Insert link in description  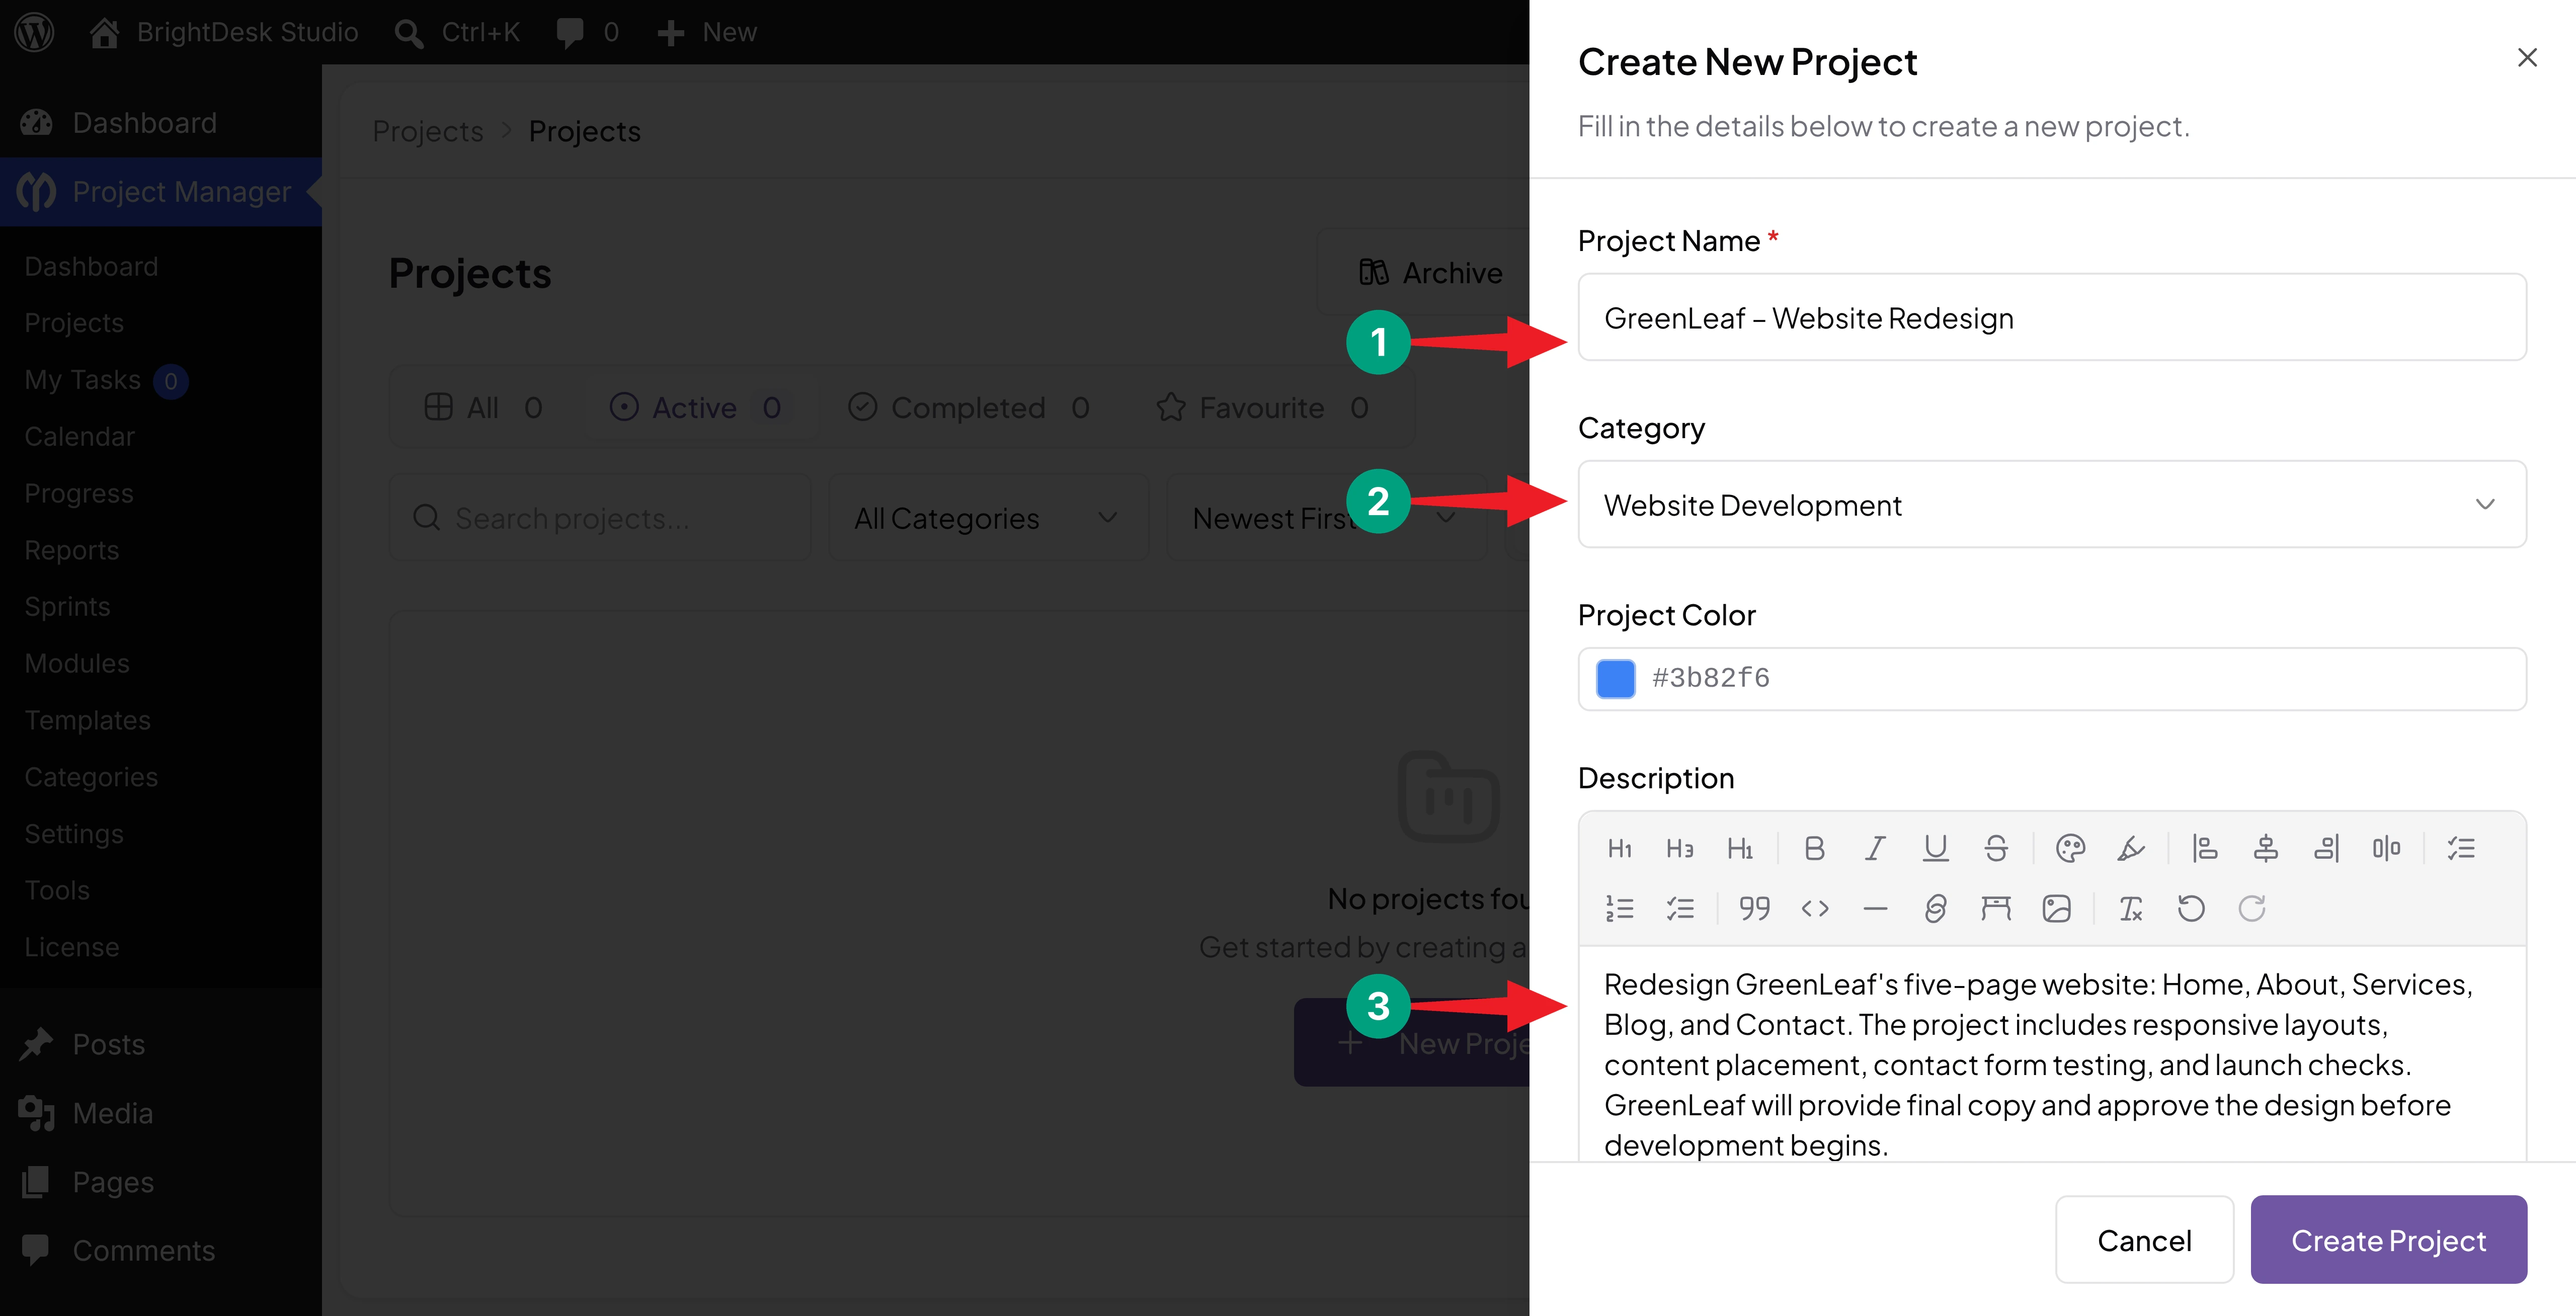click(1935, 909)
